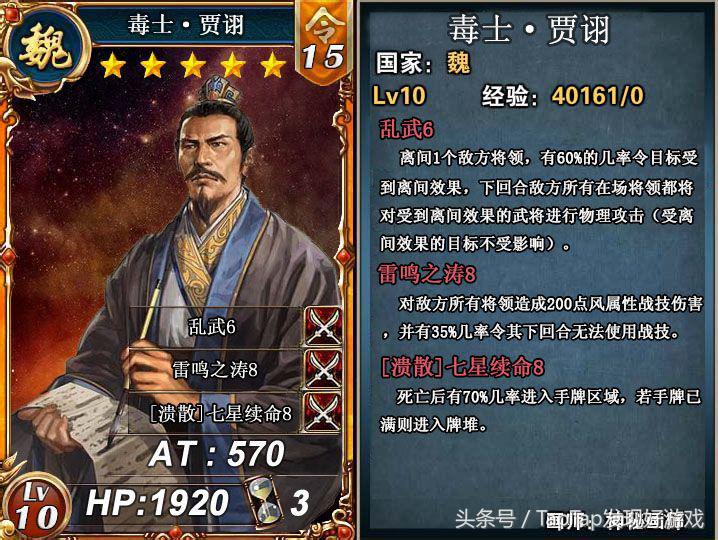Click the 魏 faction emblem on card
718x540 pixels.
pyautogui.click(x=45, y=49)
